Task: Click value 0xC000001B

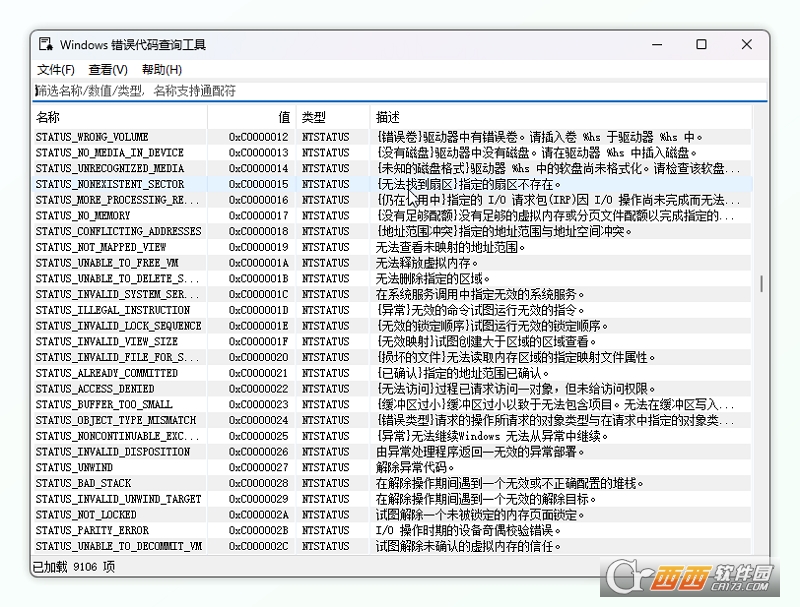Action: point(258,279)
